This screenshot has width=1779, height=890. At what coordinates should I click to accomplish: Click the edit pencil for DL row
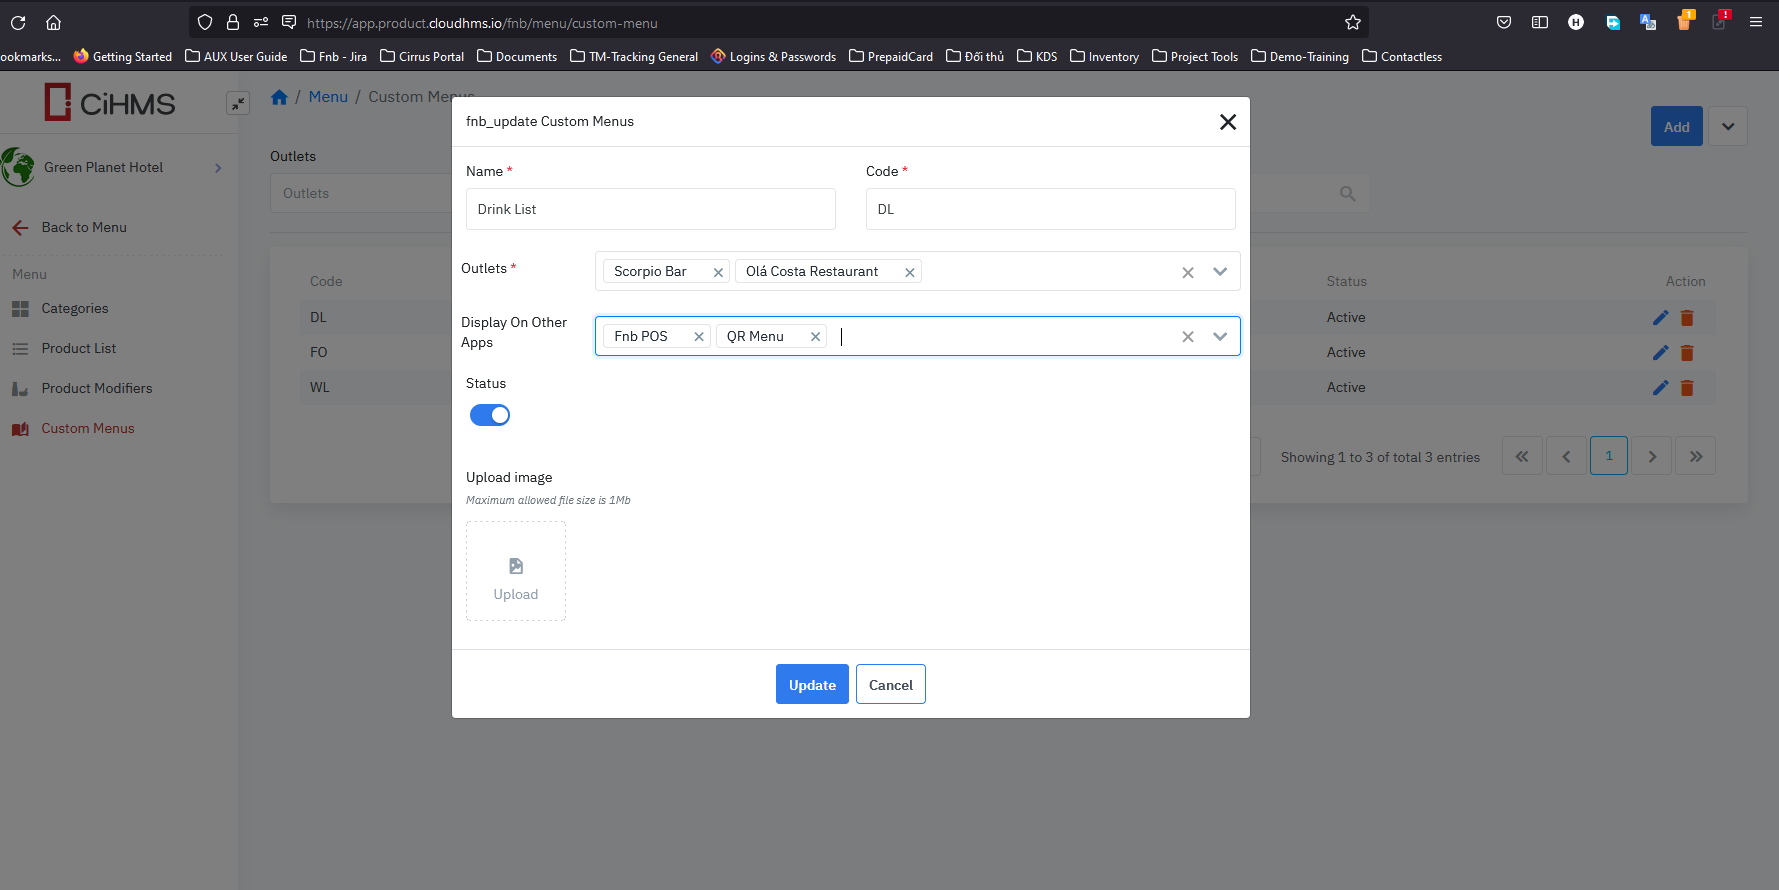[x=1660, y=318]
